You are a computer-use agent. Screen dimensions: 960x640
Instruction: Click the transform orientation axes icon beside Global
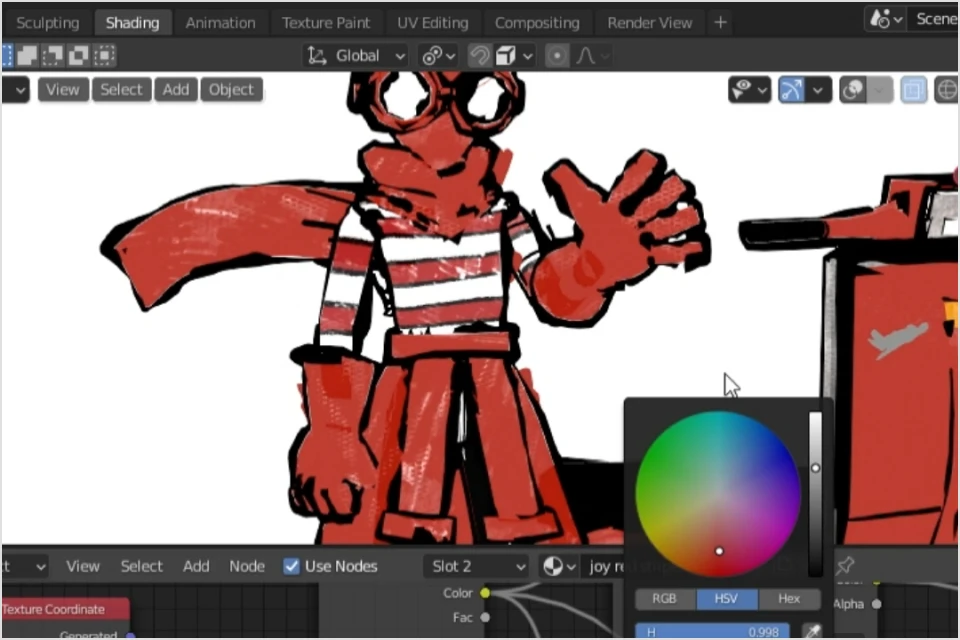tap(317, 56)
